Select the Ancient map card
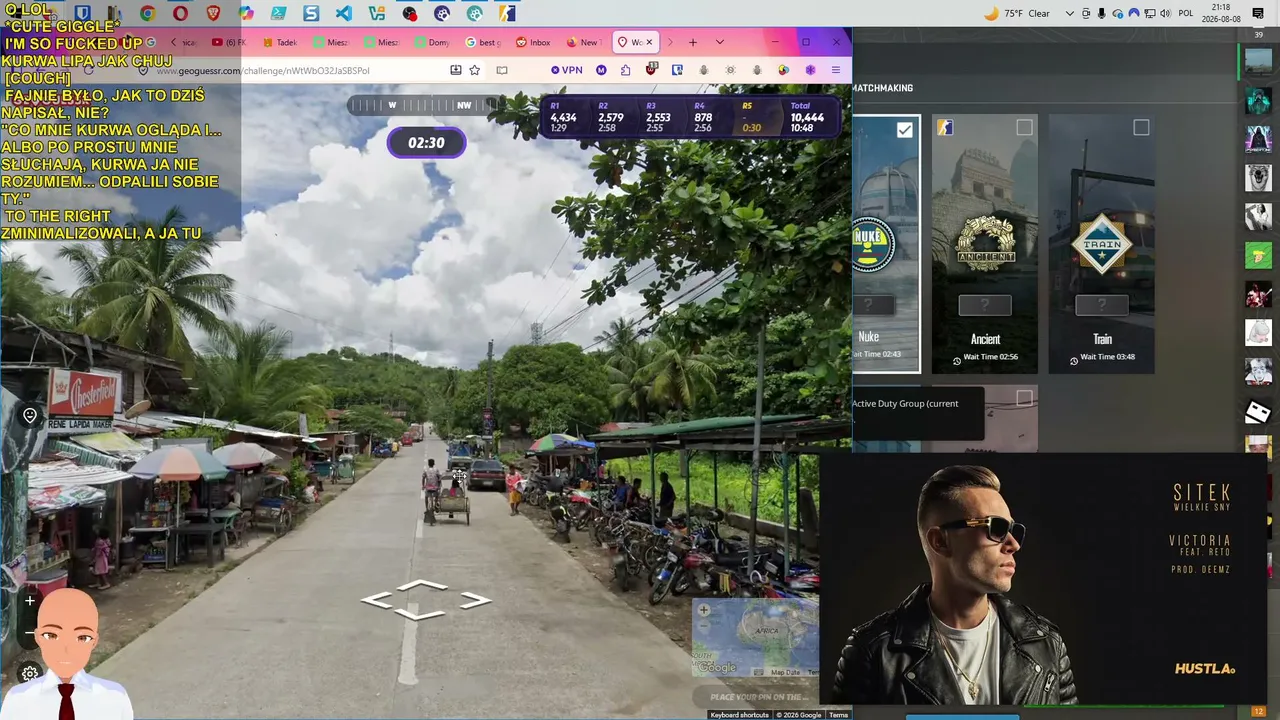Image resolution: width=1280 pixels, height=720 pixels. (x=985, y=244)
